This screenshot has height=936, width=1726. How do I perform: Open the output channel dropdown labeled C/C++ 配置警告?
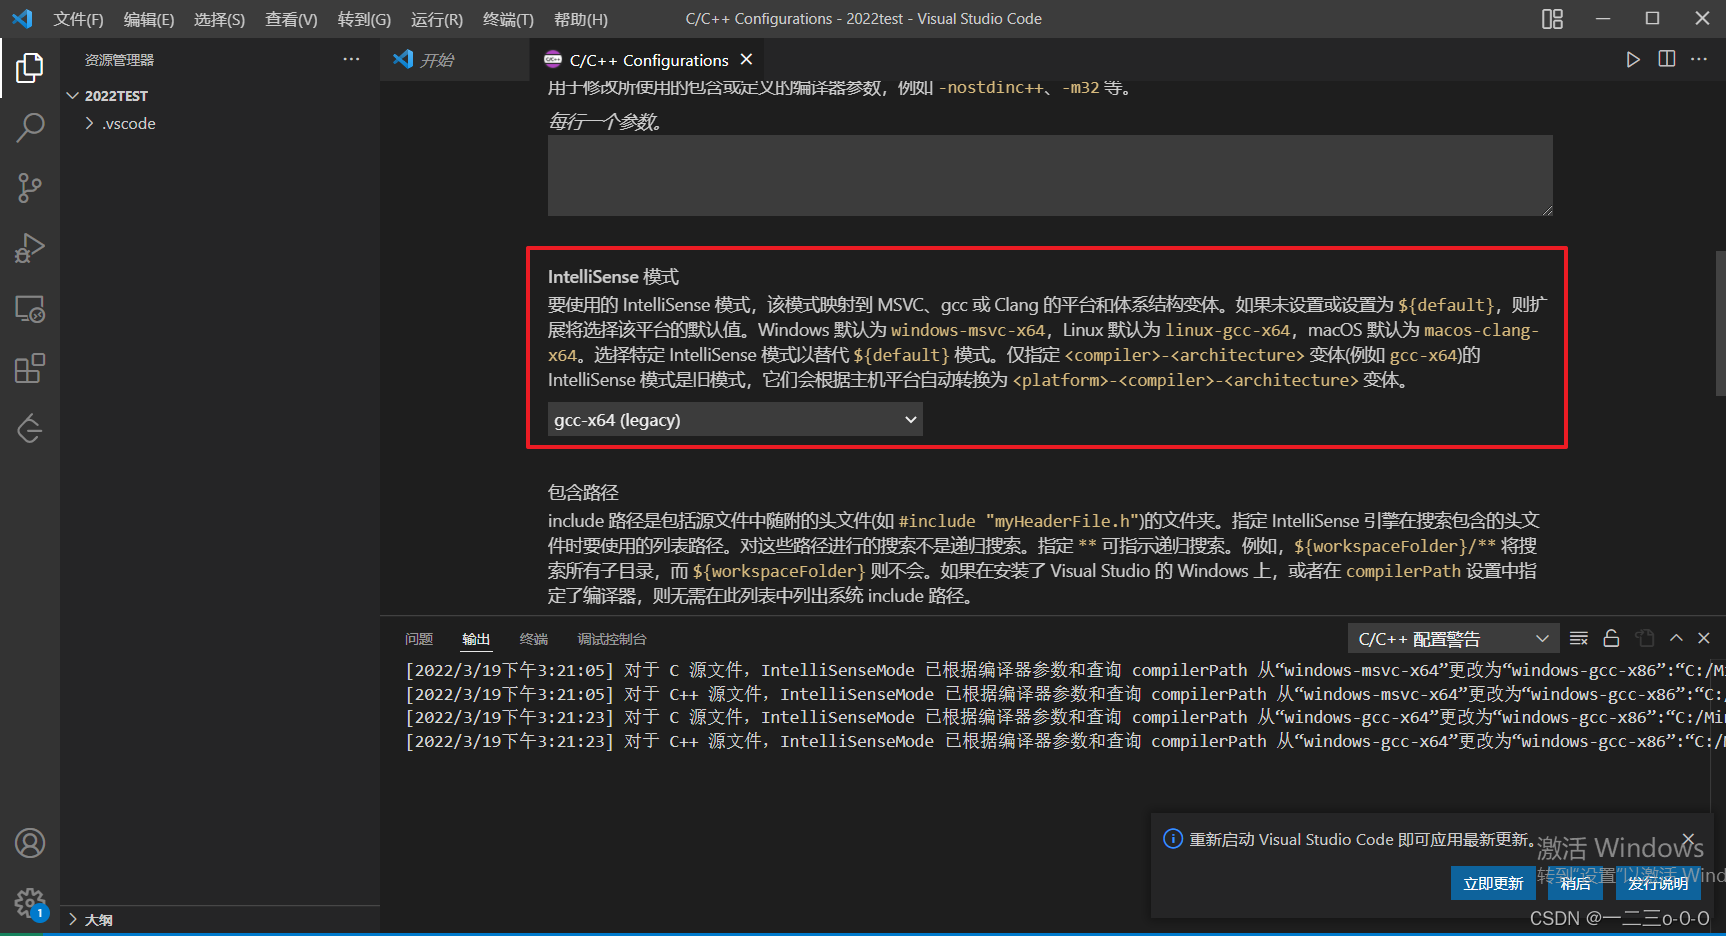[x=1452, y=637]
